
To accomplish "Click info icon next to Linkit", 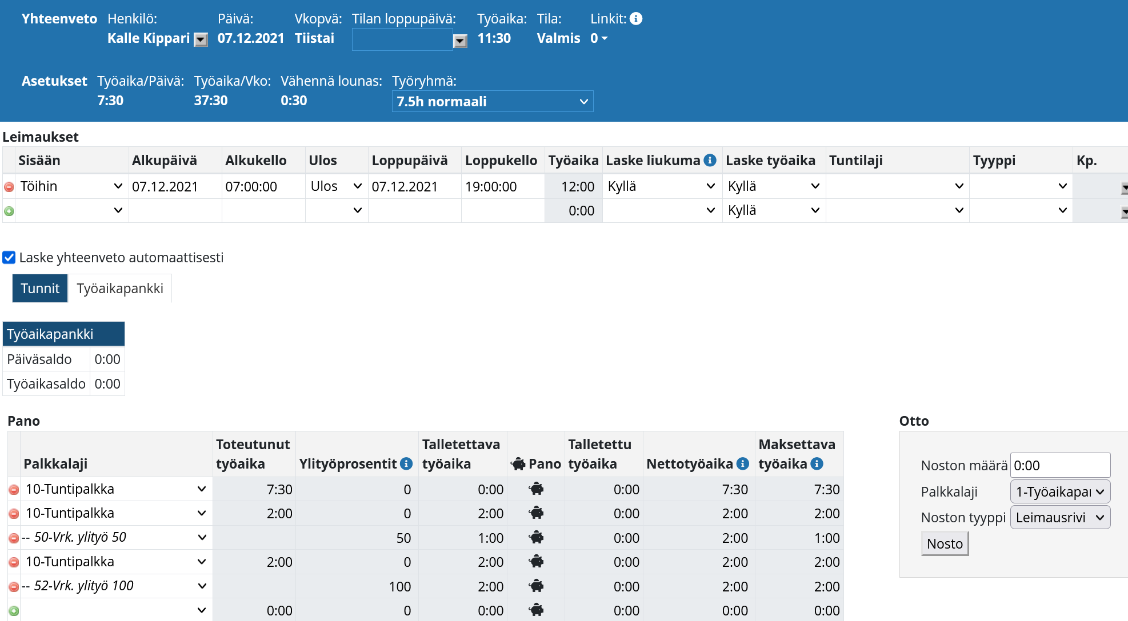I will pos(636,18).
